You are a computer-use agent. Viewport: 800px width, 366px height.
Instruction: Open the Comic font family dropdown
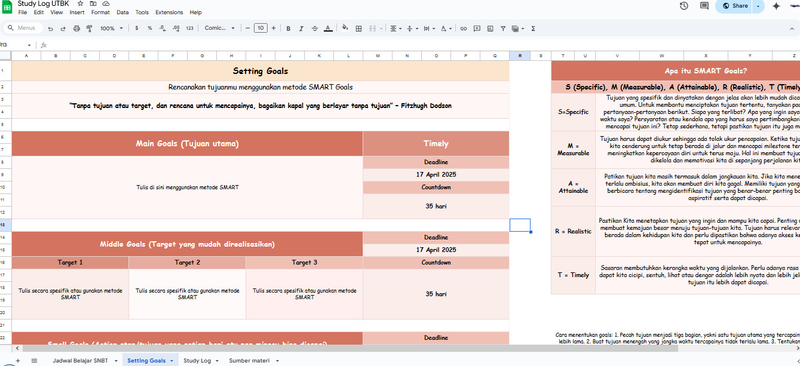click(219, 29)
